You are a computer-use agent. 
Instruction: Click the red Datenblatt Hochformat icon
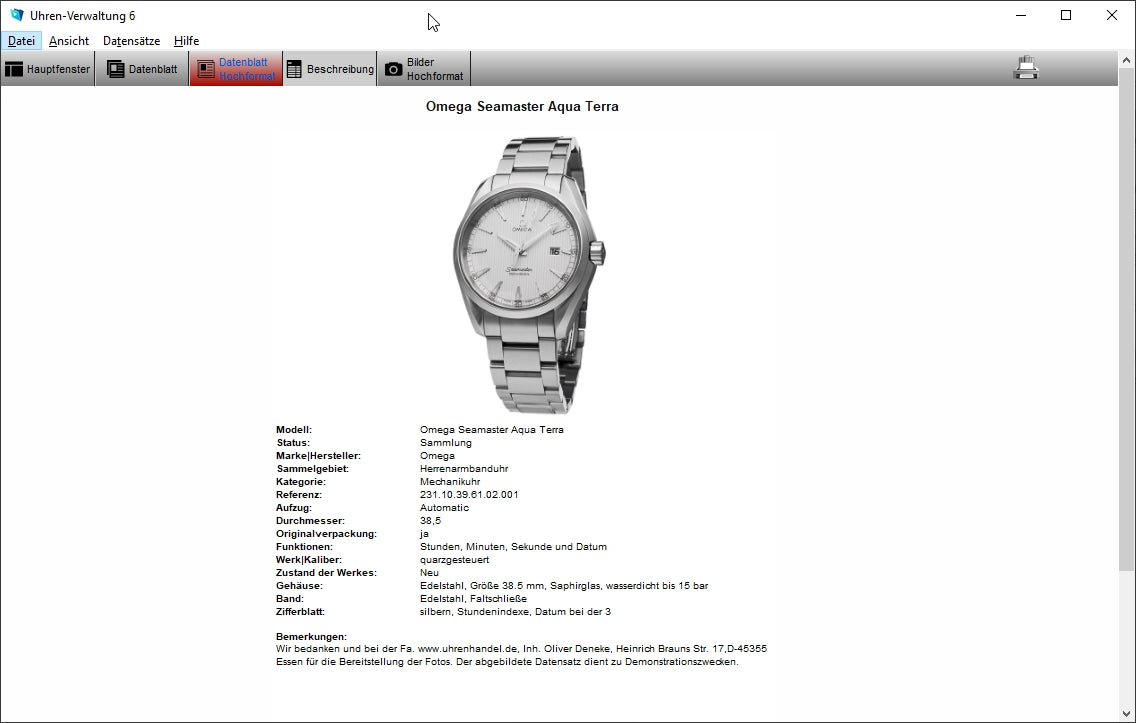[206, 69]
